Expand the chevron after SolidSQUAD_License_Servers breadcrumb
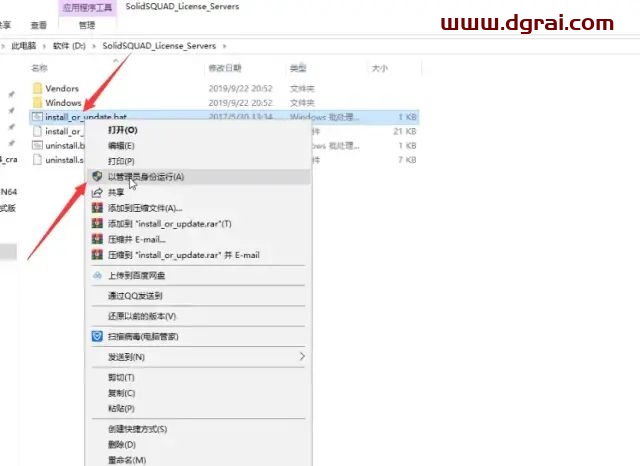Viewport: 640px width, 466px height. coord(224,46)
